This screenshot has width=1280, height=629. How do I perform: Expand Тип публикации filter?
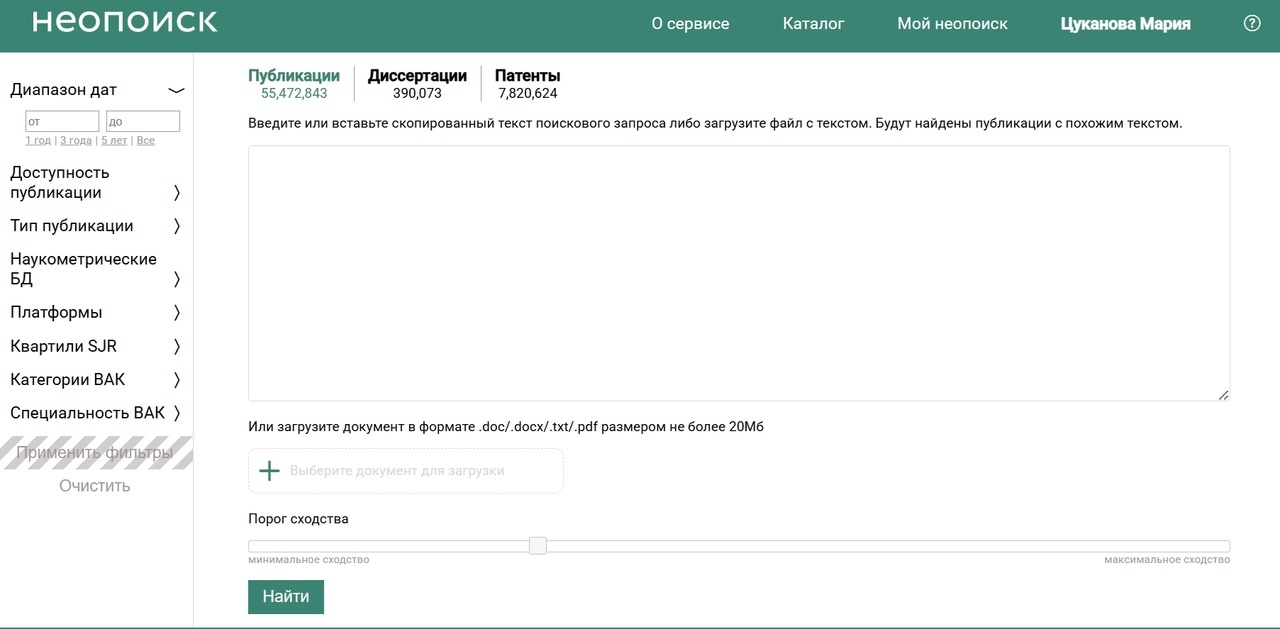click(x=177, y=226)
